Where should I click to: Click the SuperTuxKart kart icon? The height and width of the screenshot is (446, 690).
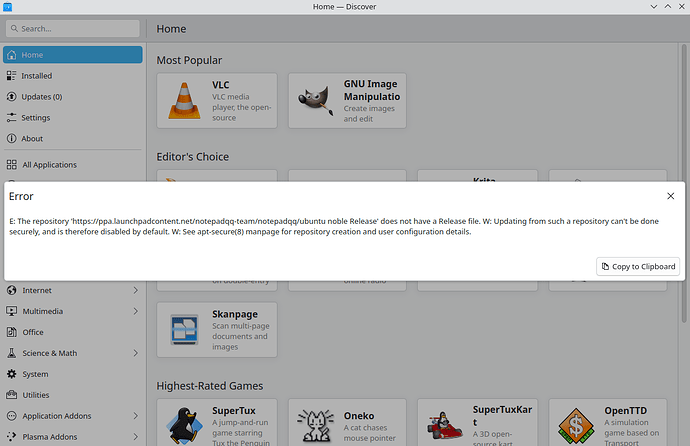pyautogui.click(x=444, y=426)
